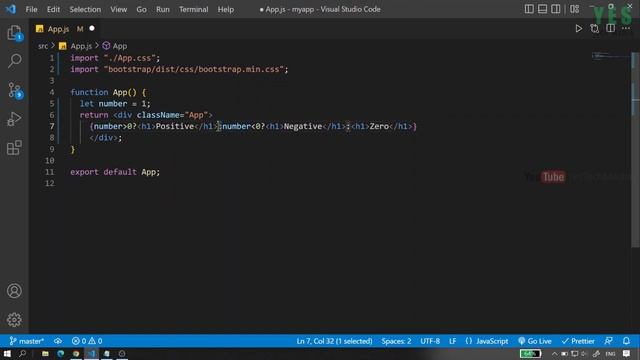
Task: Click the VS Code logo icon
Action: pyautogui.click(x=11, y=9)
